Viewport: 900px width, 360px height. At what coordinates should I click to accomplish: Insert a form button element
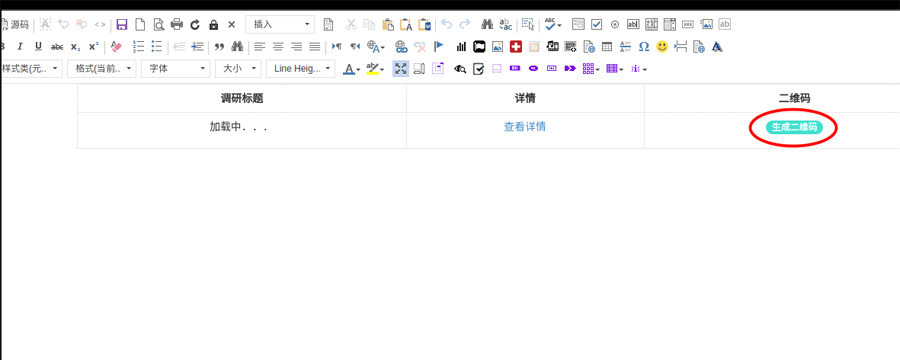tap(688, 24)
